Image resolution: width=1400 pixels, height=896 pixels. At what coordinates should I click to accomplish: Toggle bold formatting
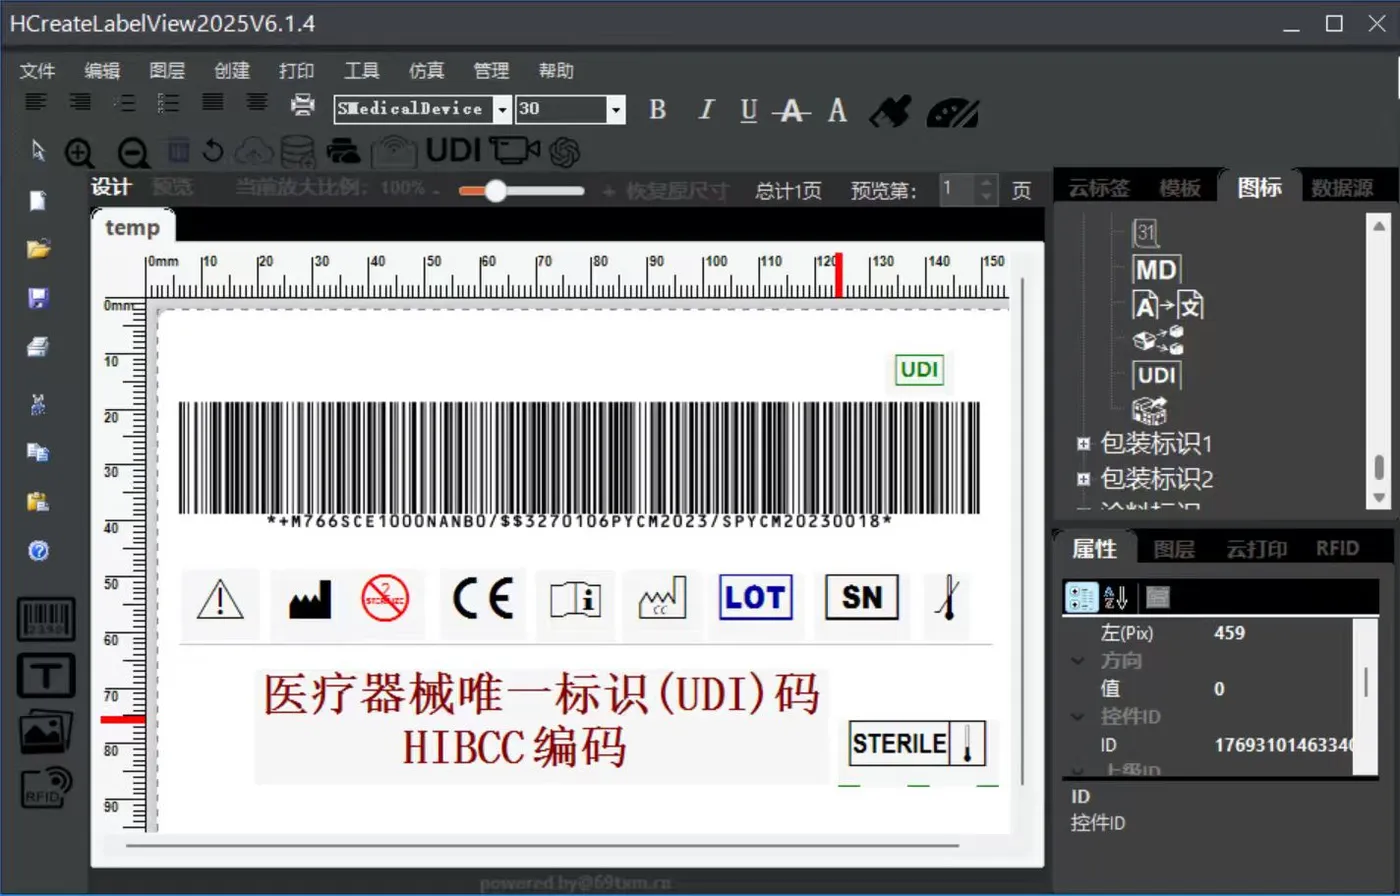click(657, 110)
